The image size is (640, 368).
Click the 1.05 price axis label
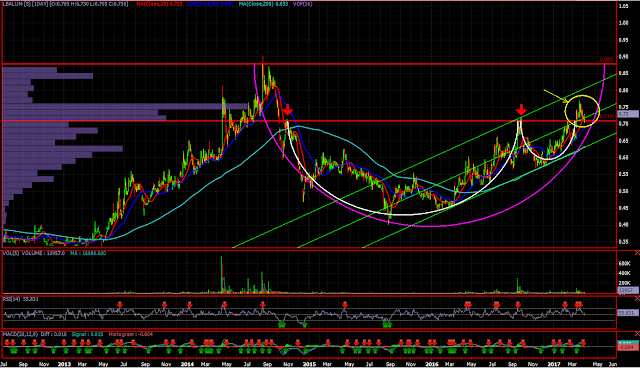pyautogui.click(x=623, y=6)
